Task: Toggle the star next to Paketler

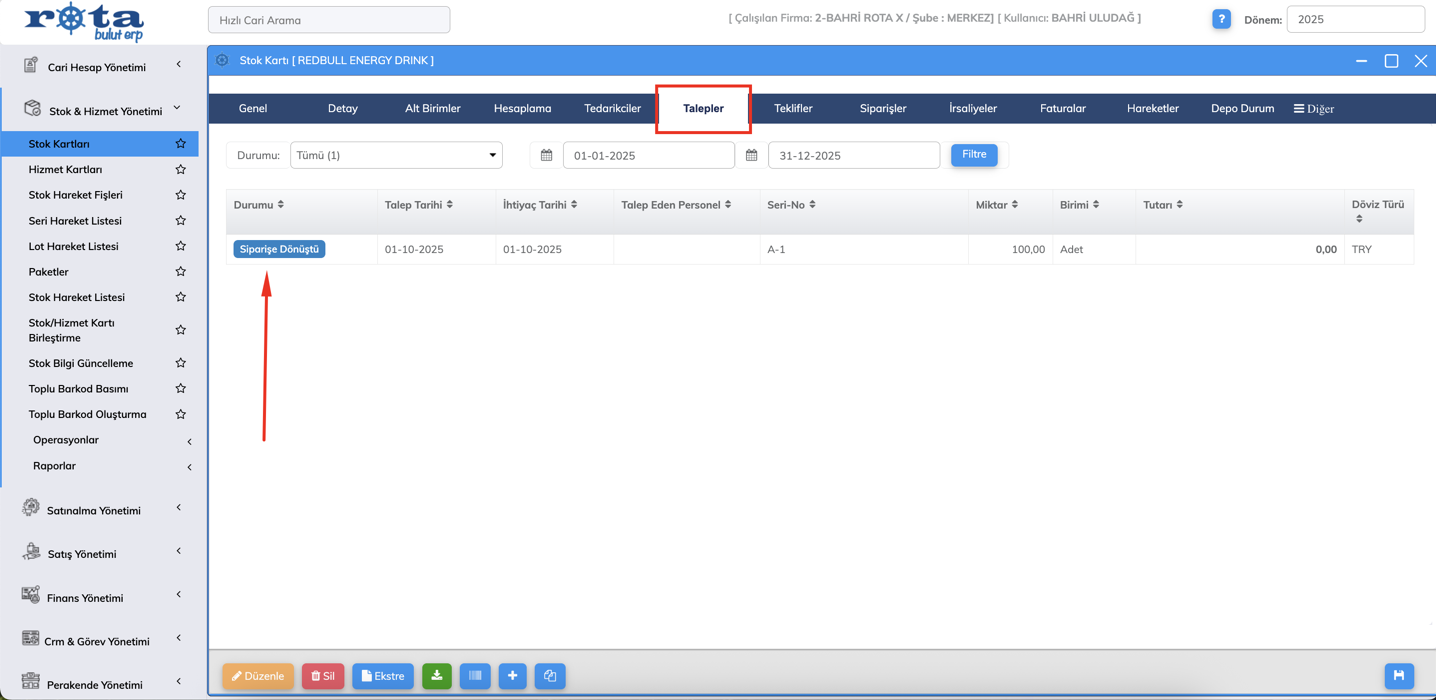Action: (180, 272)
